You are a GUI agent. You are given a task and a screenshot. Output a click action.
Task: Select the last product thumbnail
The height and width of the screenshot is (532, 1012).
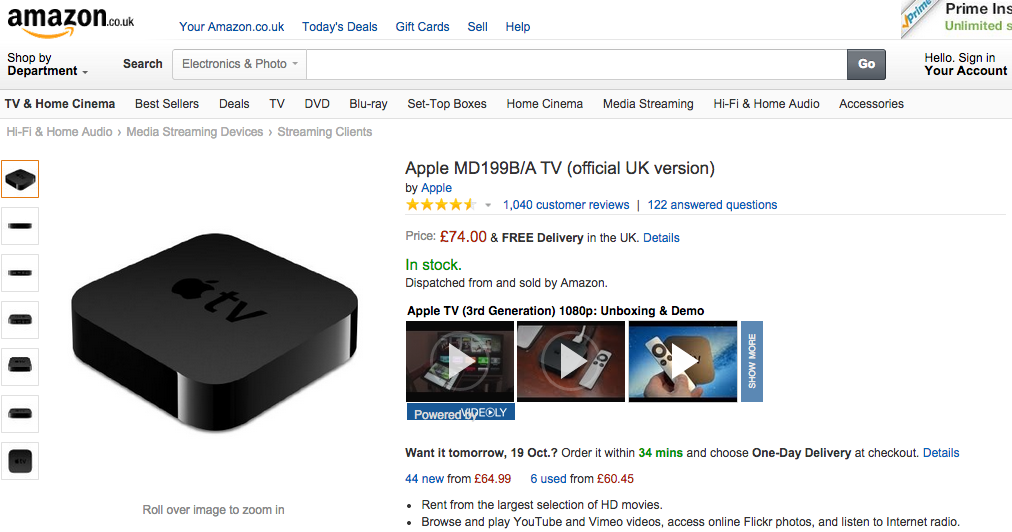pyautogui.click(x=20, y=461)
